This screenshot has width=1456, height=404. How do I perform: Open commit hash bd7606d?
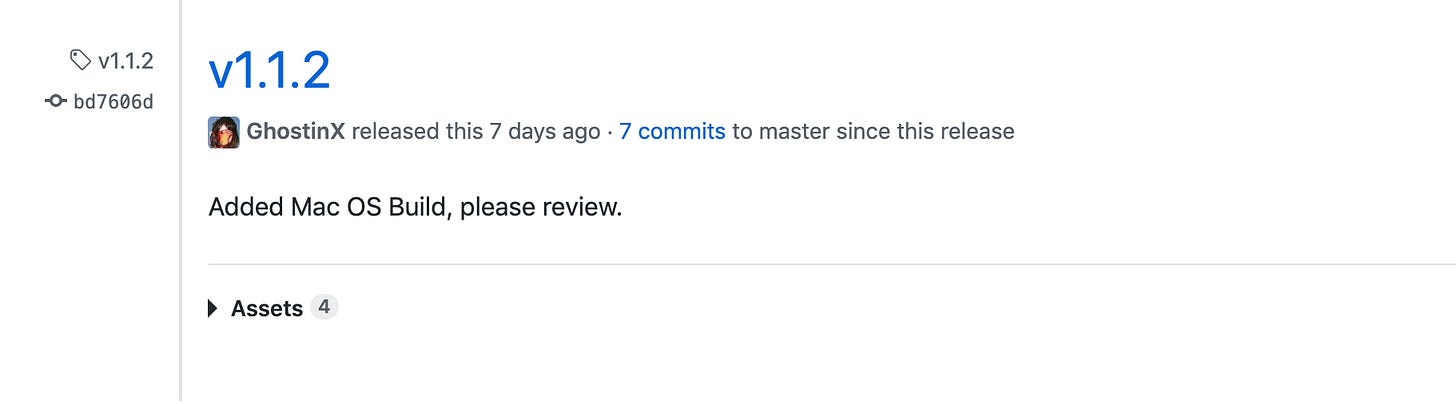pos(113,101)
